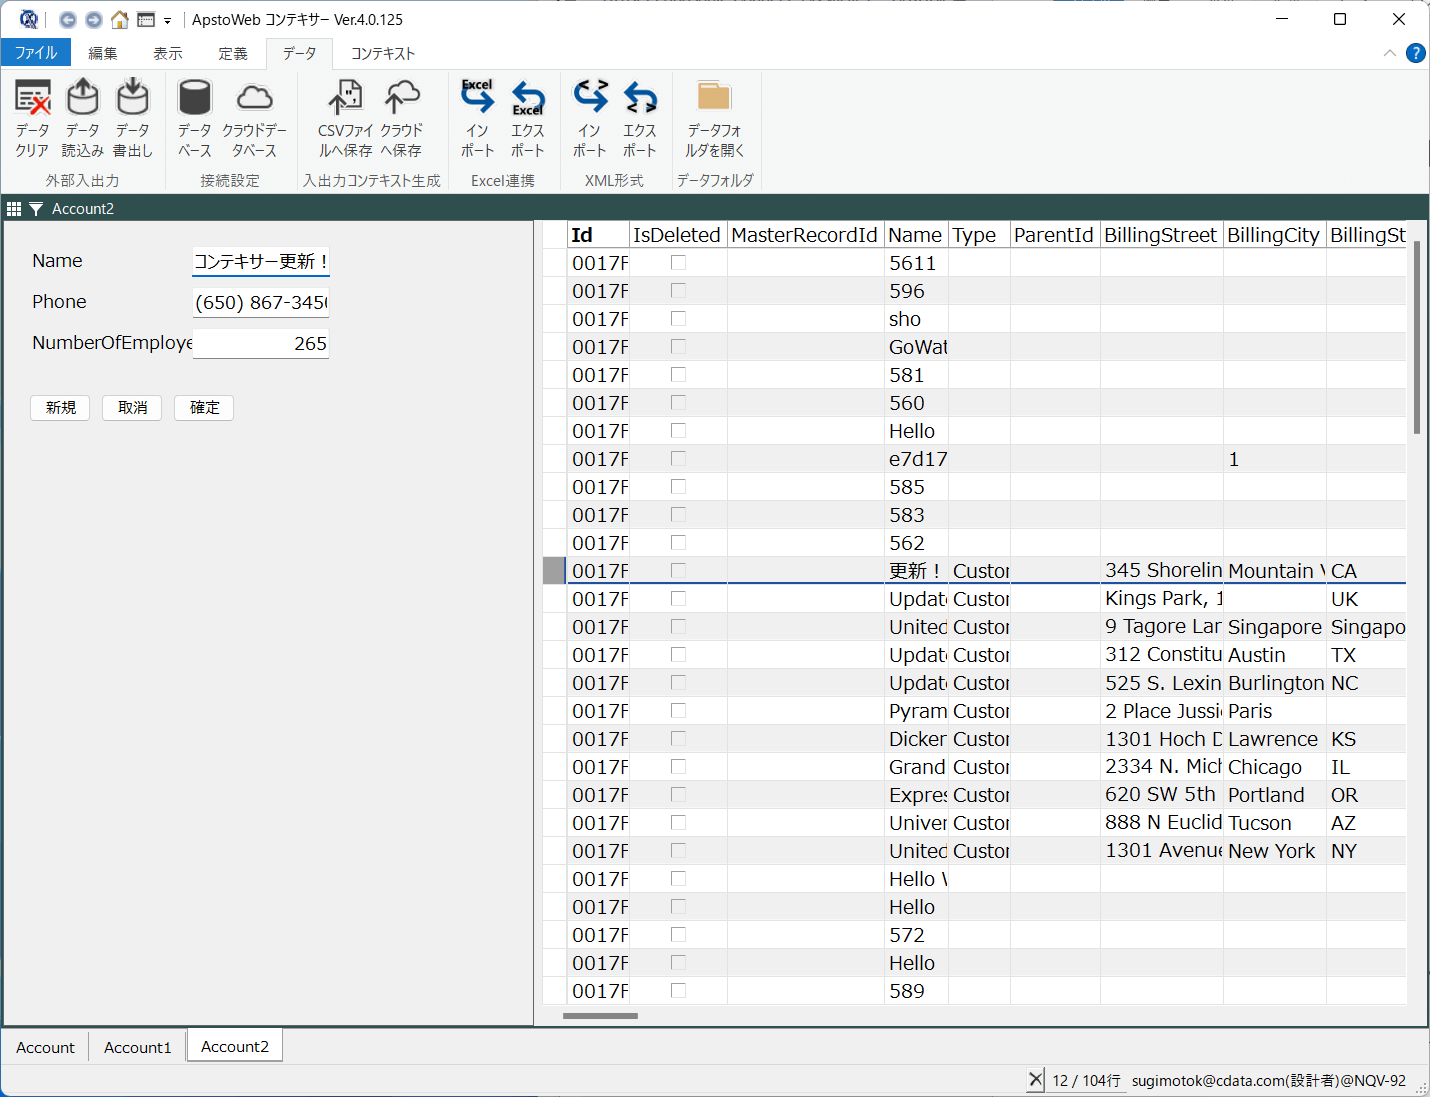Toggle IsDeleted checkbox in the 589 row
Screen dimensions: 1430x1097
coord(678,991)
